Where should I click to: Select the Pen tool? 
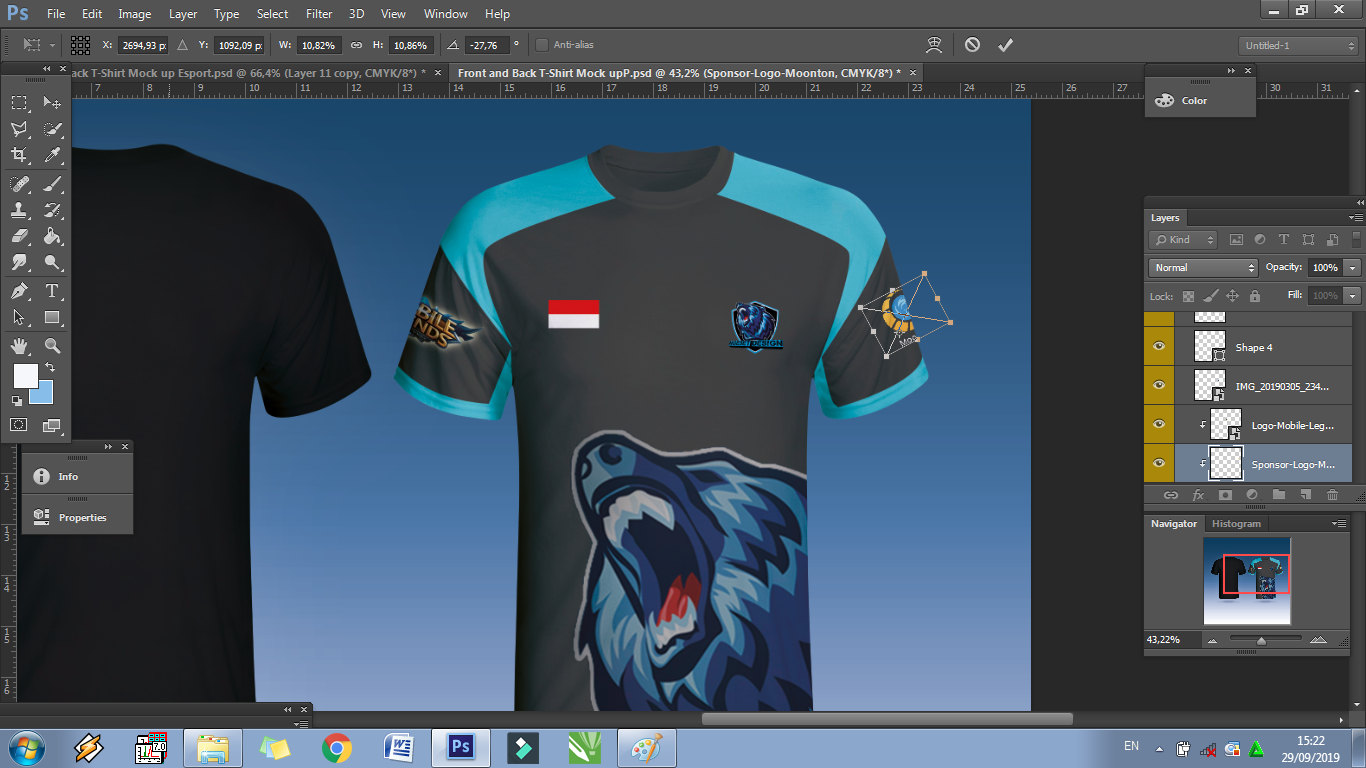tap(19, 291)
